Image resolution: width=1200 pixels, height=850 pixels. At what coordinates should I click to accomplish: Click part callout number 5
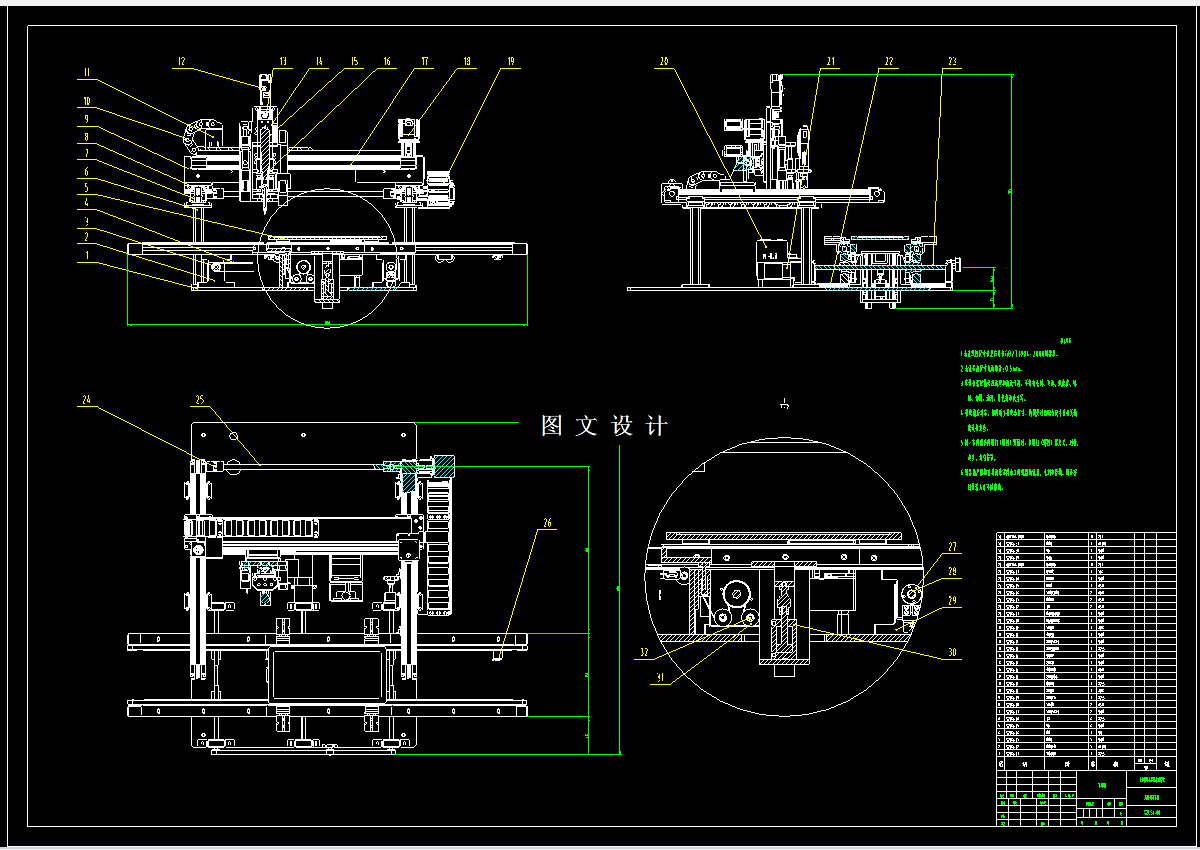pyautogui.click(x=86, y=187)
